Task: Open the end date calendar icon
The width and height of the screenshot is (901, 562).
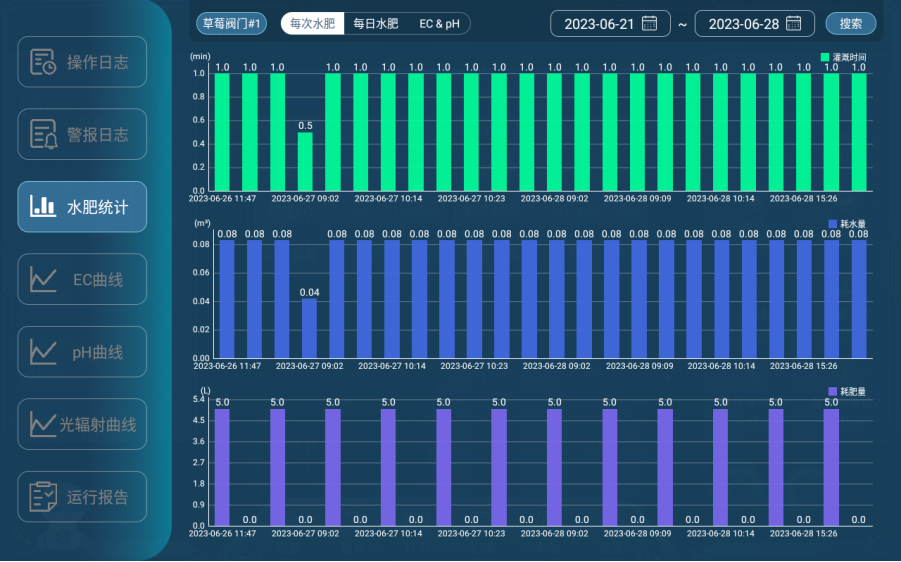Action: tap(793, 24)
